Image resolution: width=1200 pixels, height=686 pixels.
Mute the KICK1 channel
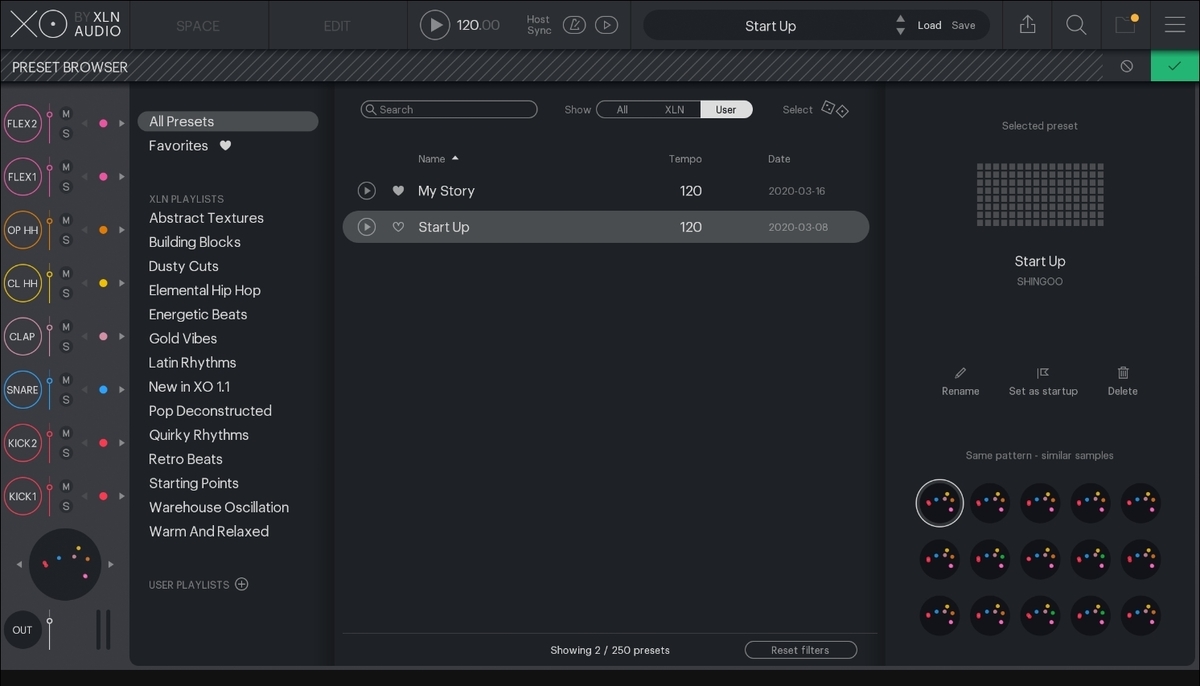coord(66,487)
